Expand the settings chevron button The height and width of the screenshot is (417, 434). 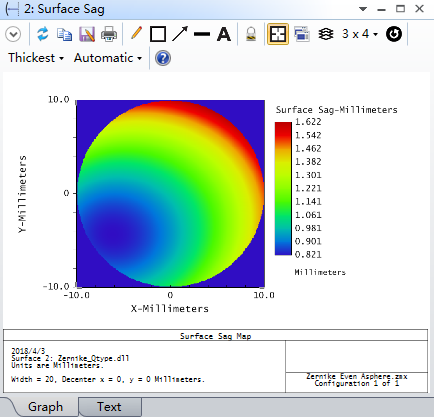pos(13,34)
